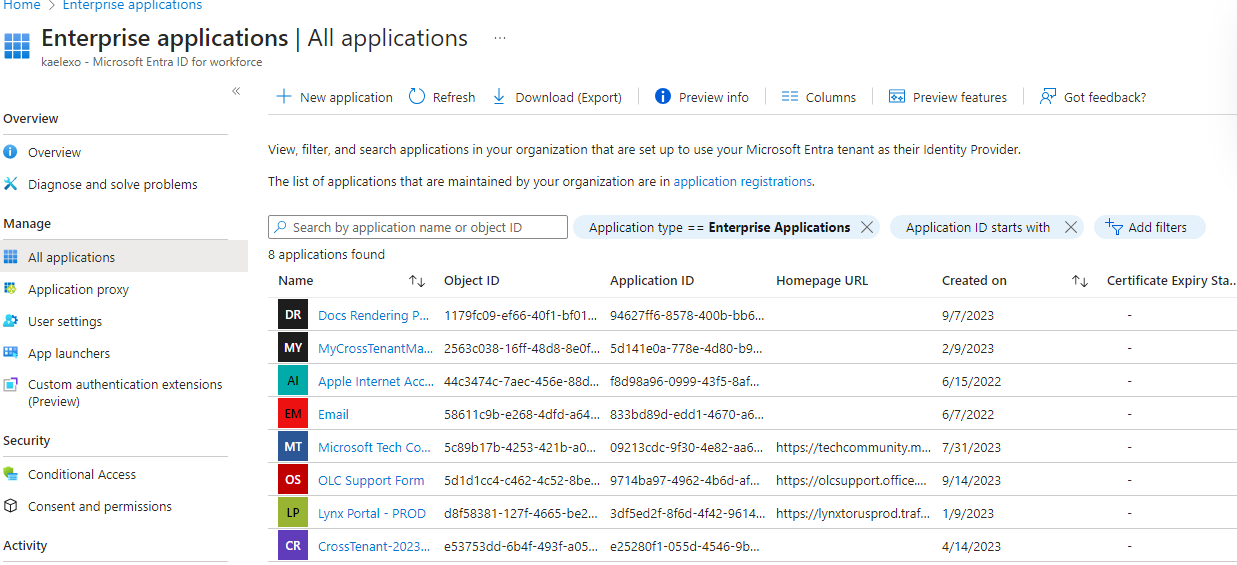
Task: Click the Conditional Access icon
Action: coord(11,474)
